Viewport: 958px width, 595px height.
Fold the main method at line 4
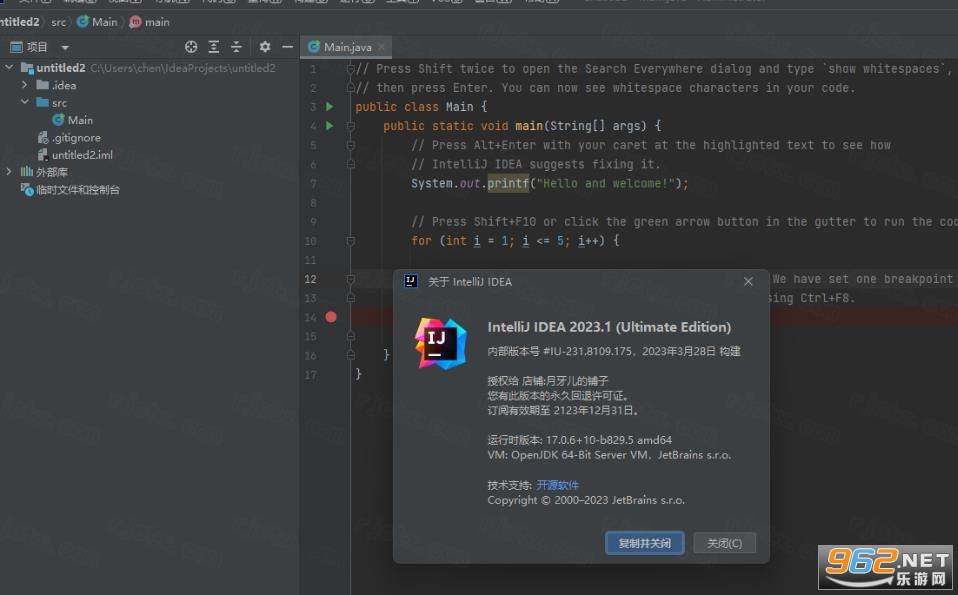351,126
